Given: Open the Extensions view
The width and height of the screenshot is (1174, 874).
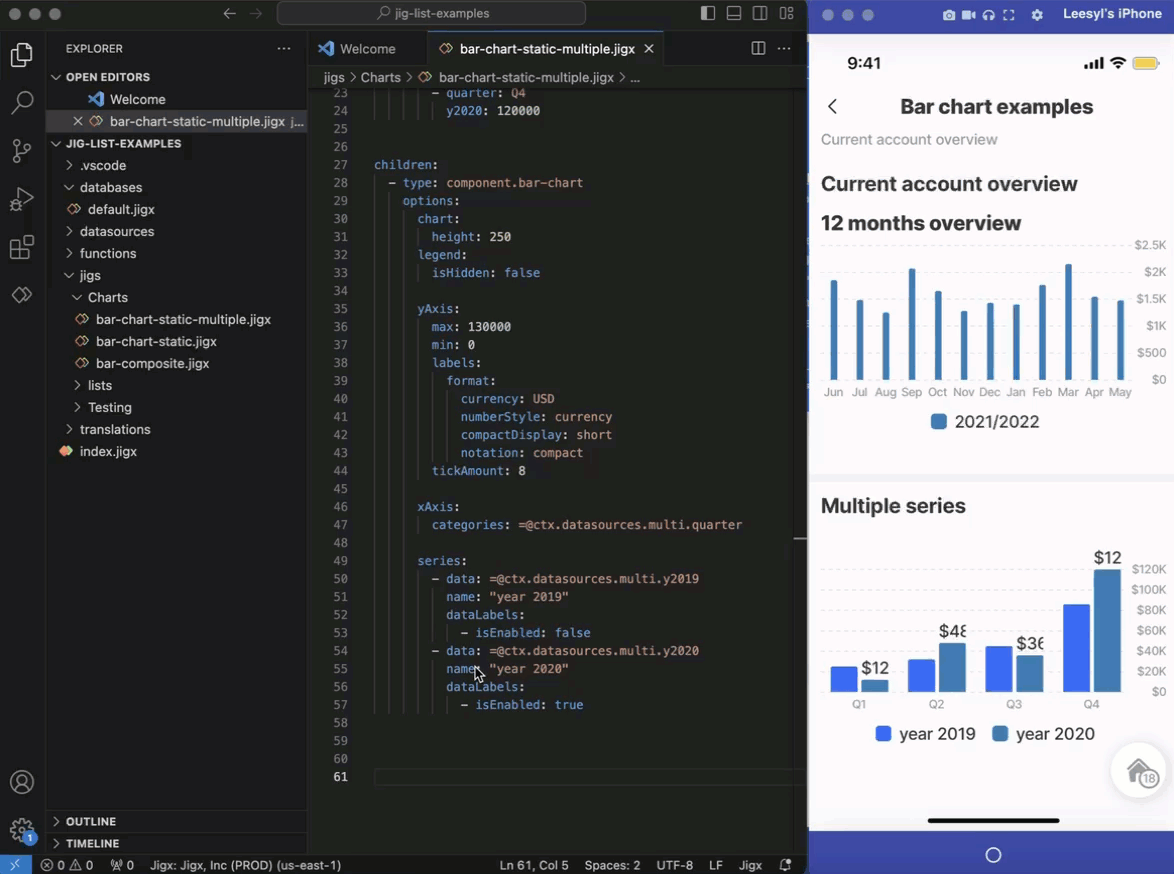Looking at the screenshot, I should coord(22,247).
